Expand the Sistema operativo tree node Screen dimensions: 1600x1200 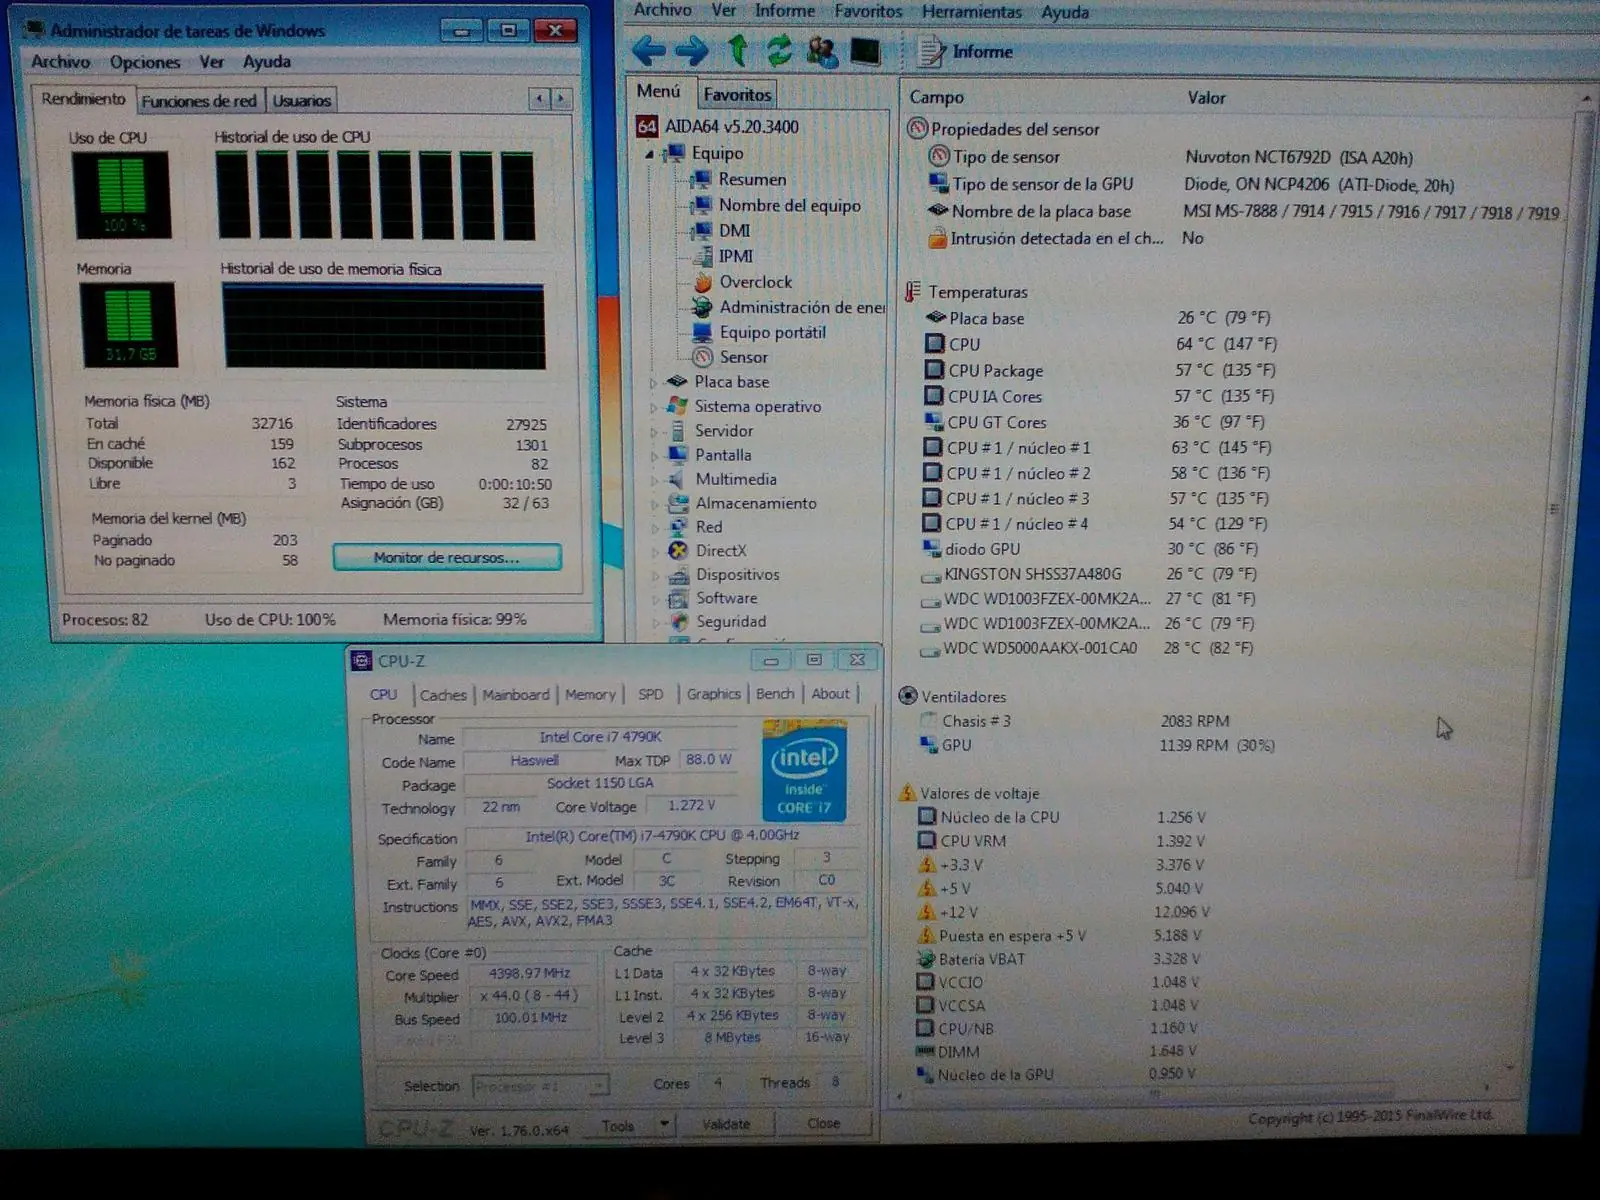coord(654,407)
